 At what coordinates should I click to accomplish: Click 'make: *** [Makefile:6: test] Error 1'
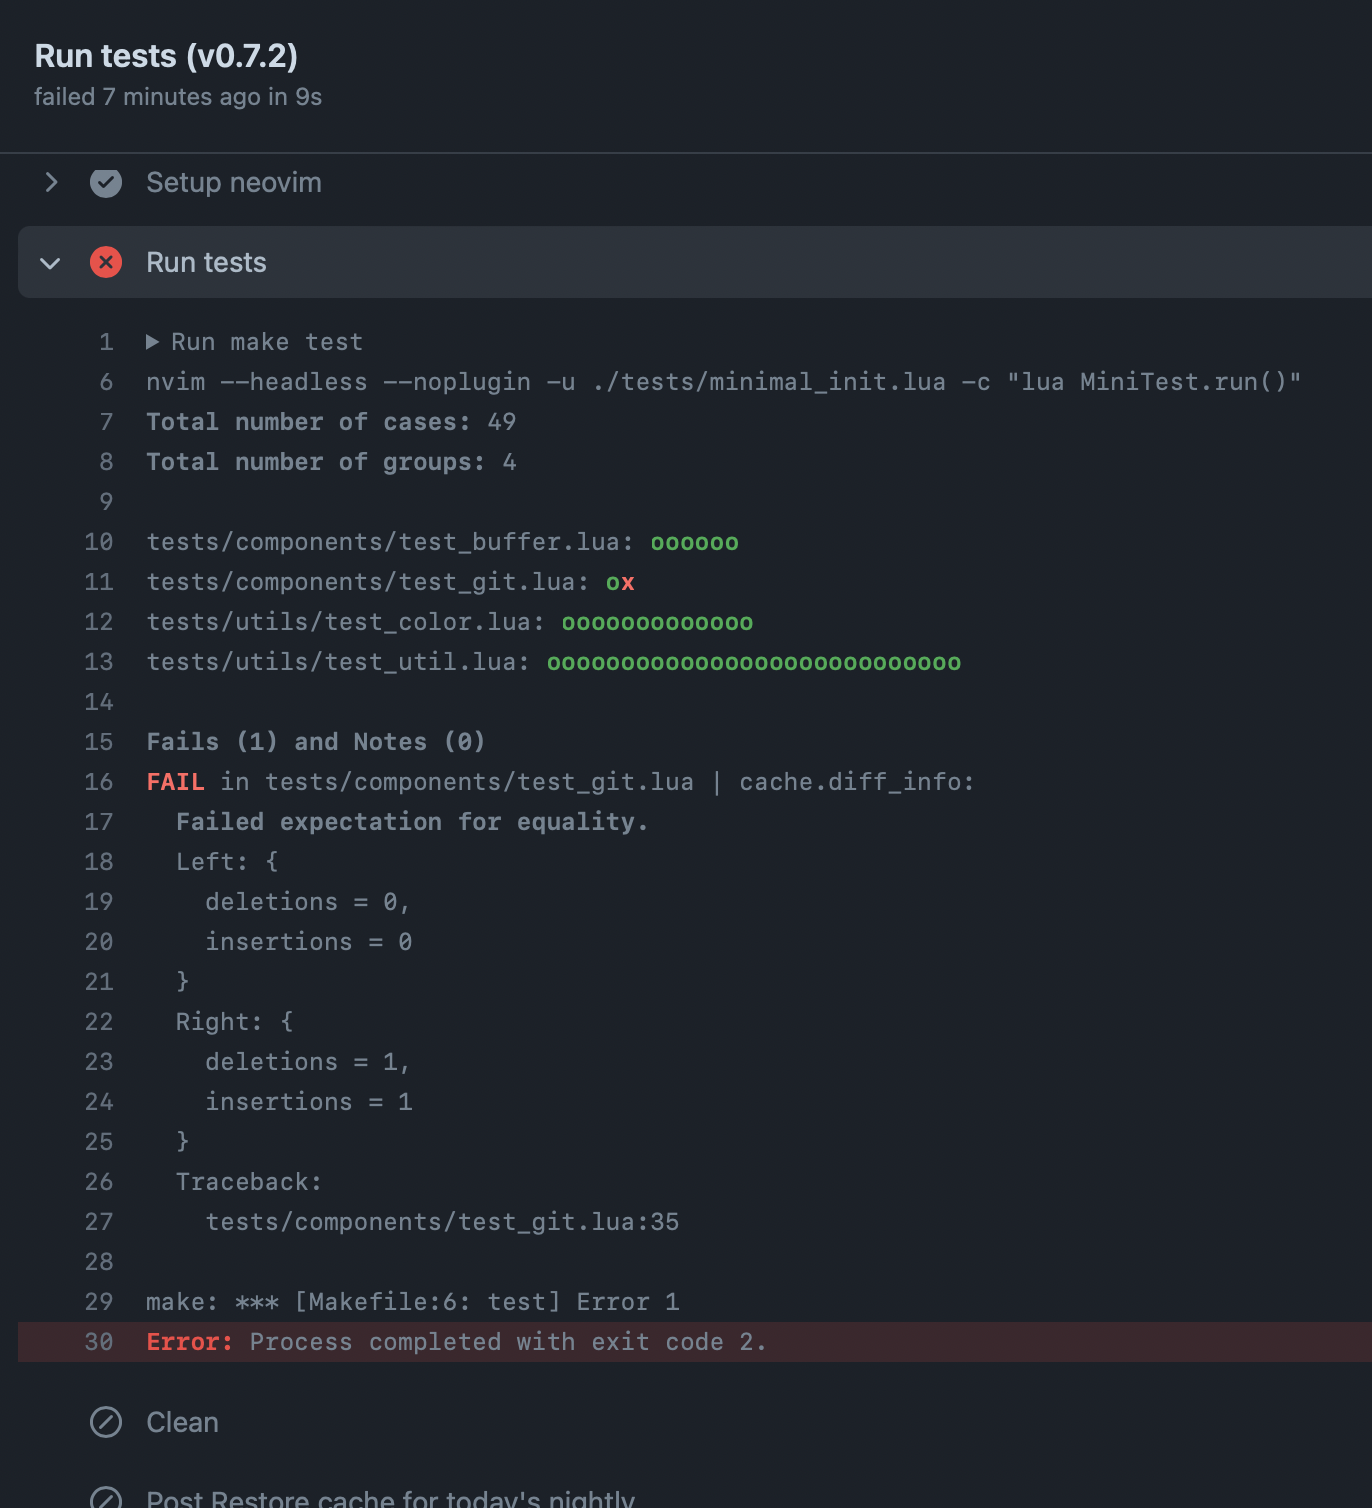pos(413,1302)
